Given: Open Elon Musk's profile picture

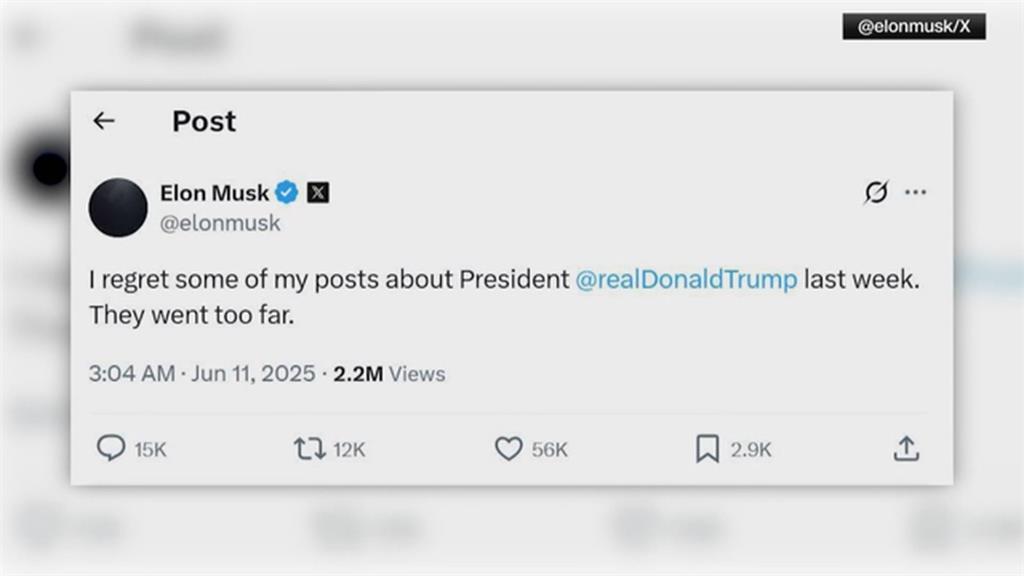Looking at the screenshot, I should (x=118, y=207).
